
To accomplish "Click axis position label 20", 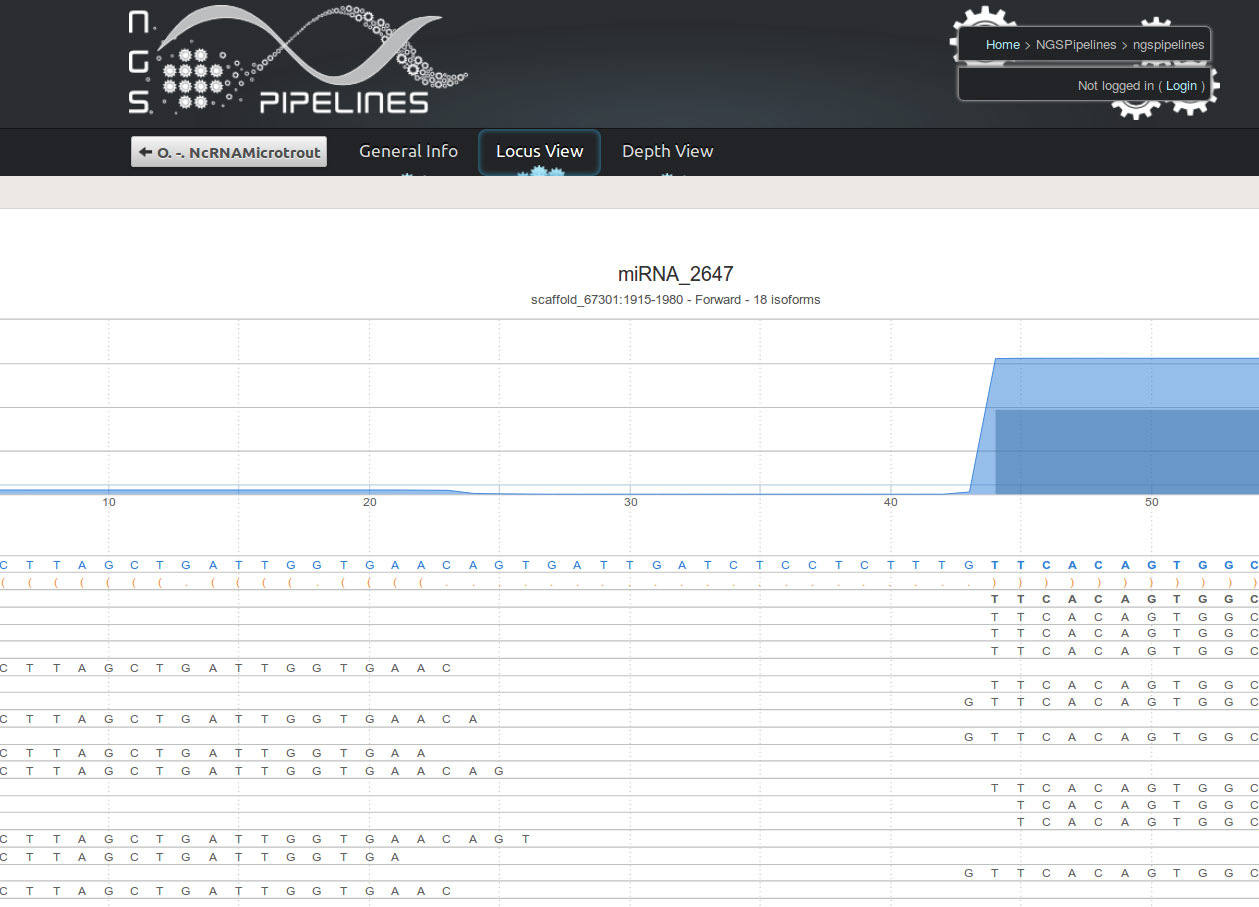I will pos(370,502).
